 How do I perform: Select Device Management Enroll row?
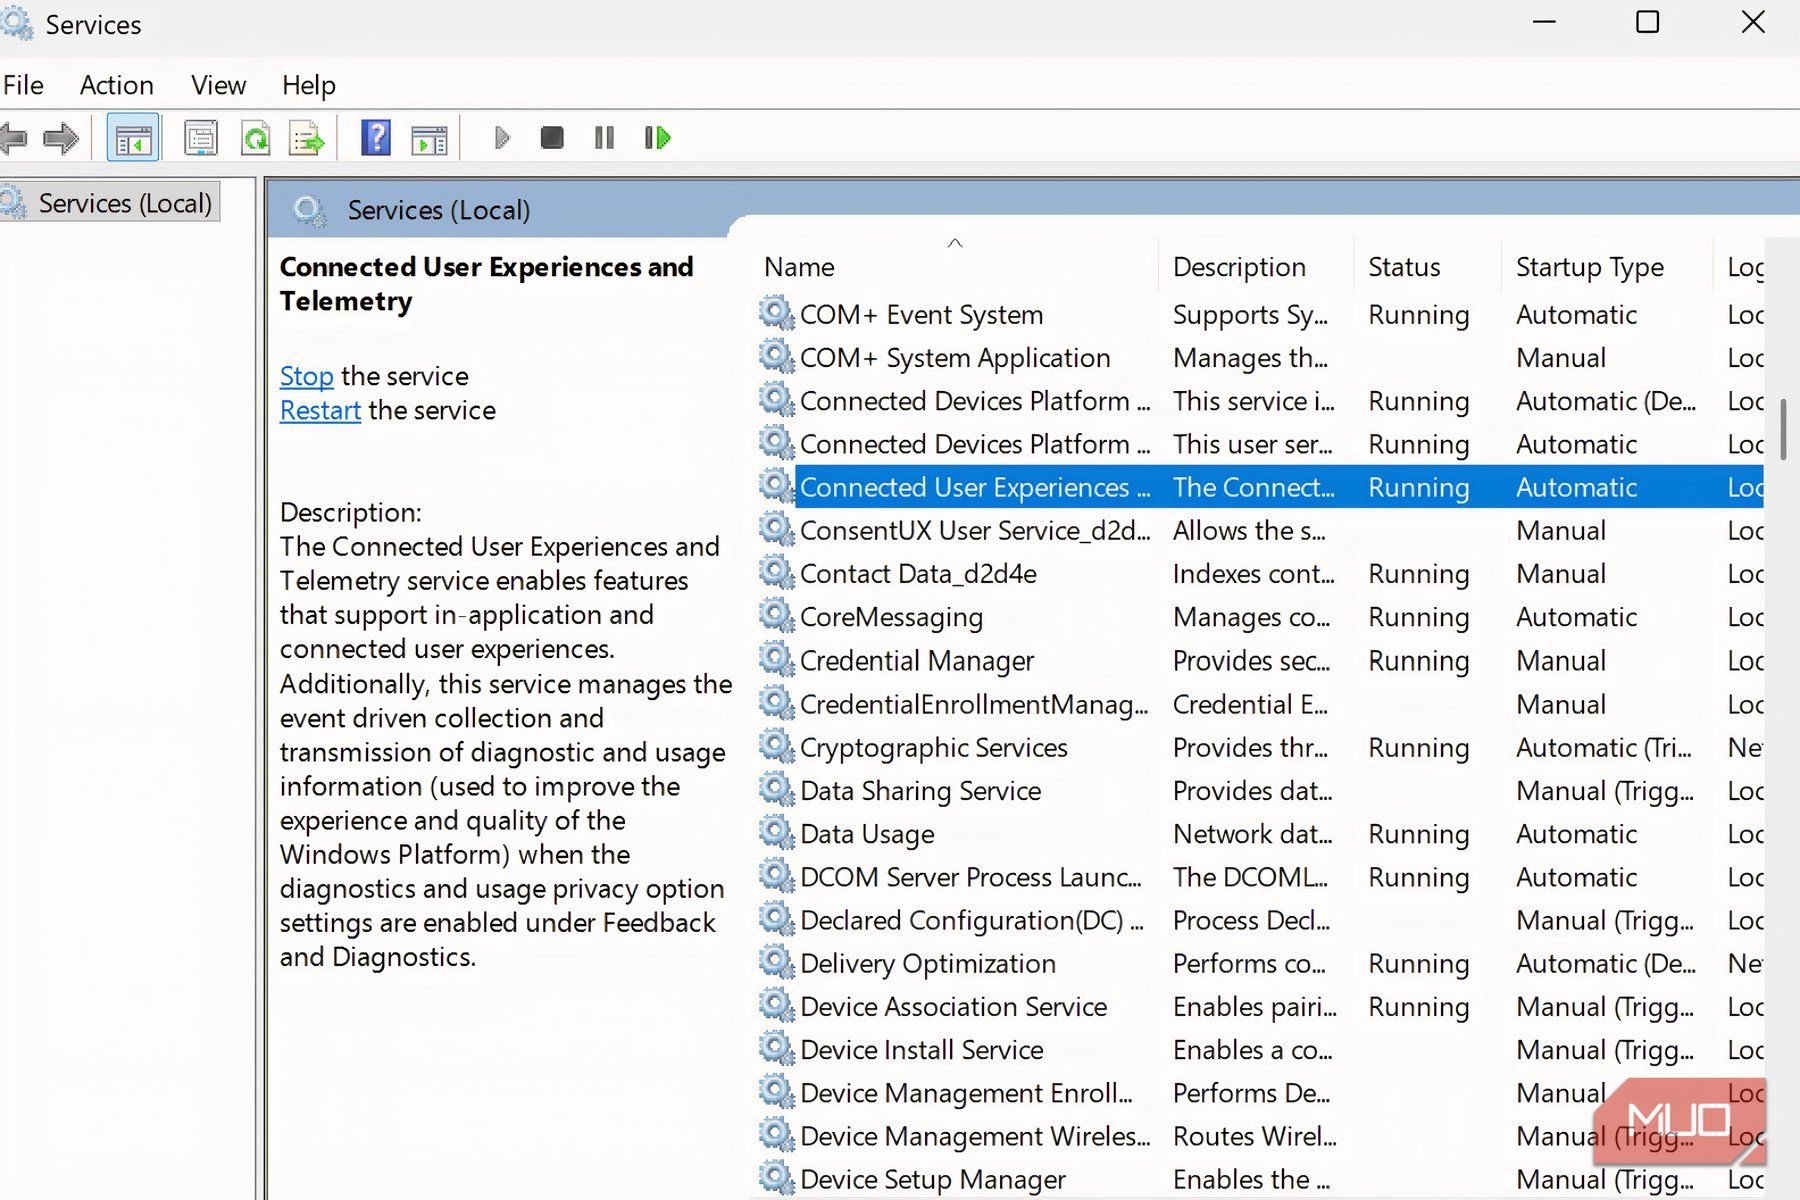pos(1260,1093)
